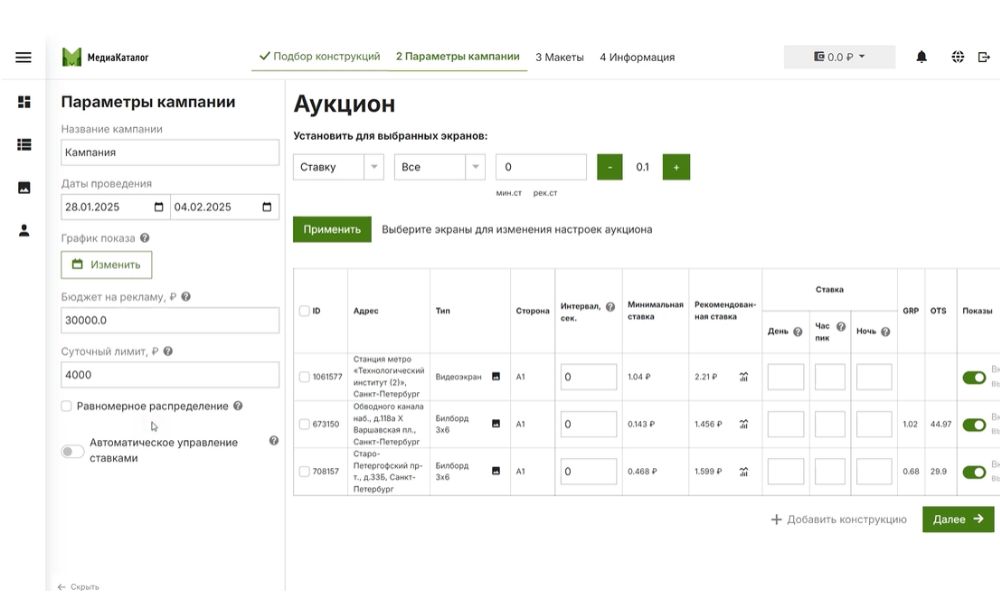Viewport: 1000px width, 600px height.
Task: Open the 0.0 ₽ balance dropdown
Action: (836, 58)
